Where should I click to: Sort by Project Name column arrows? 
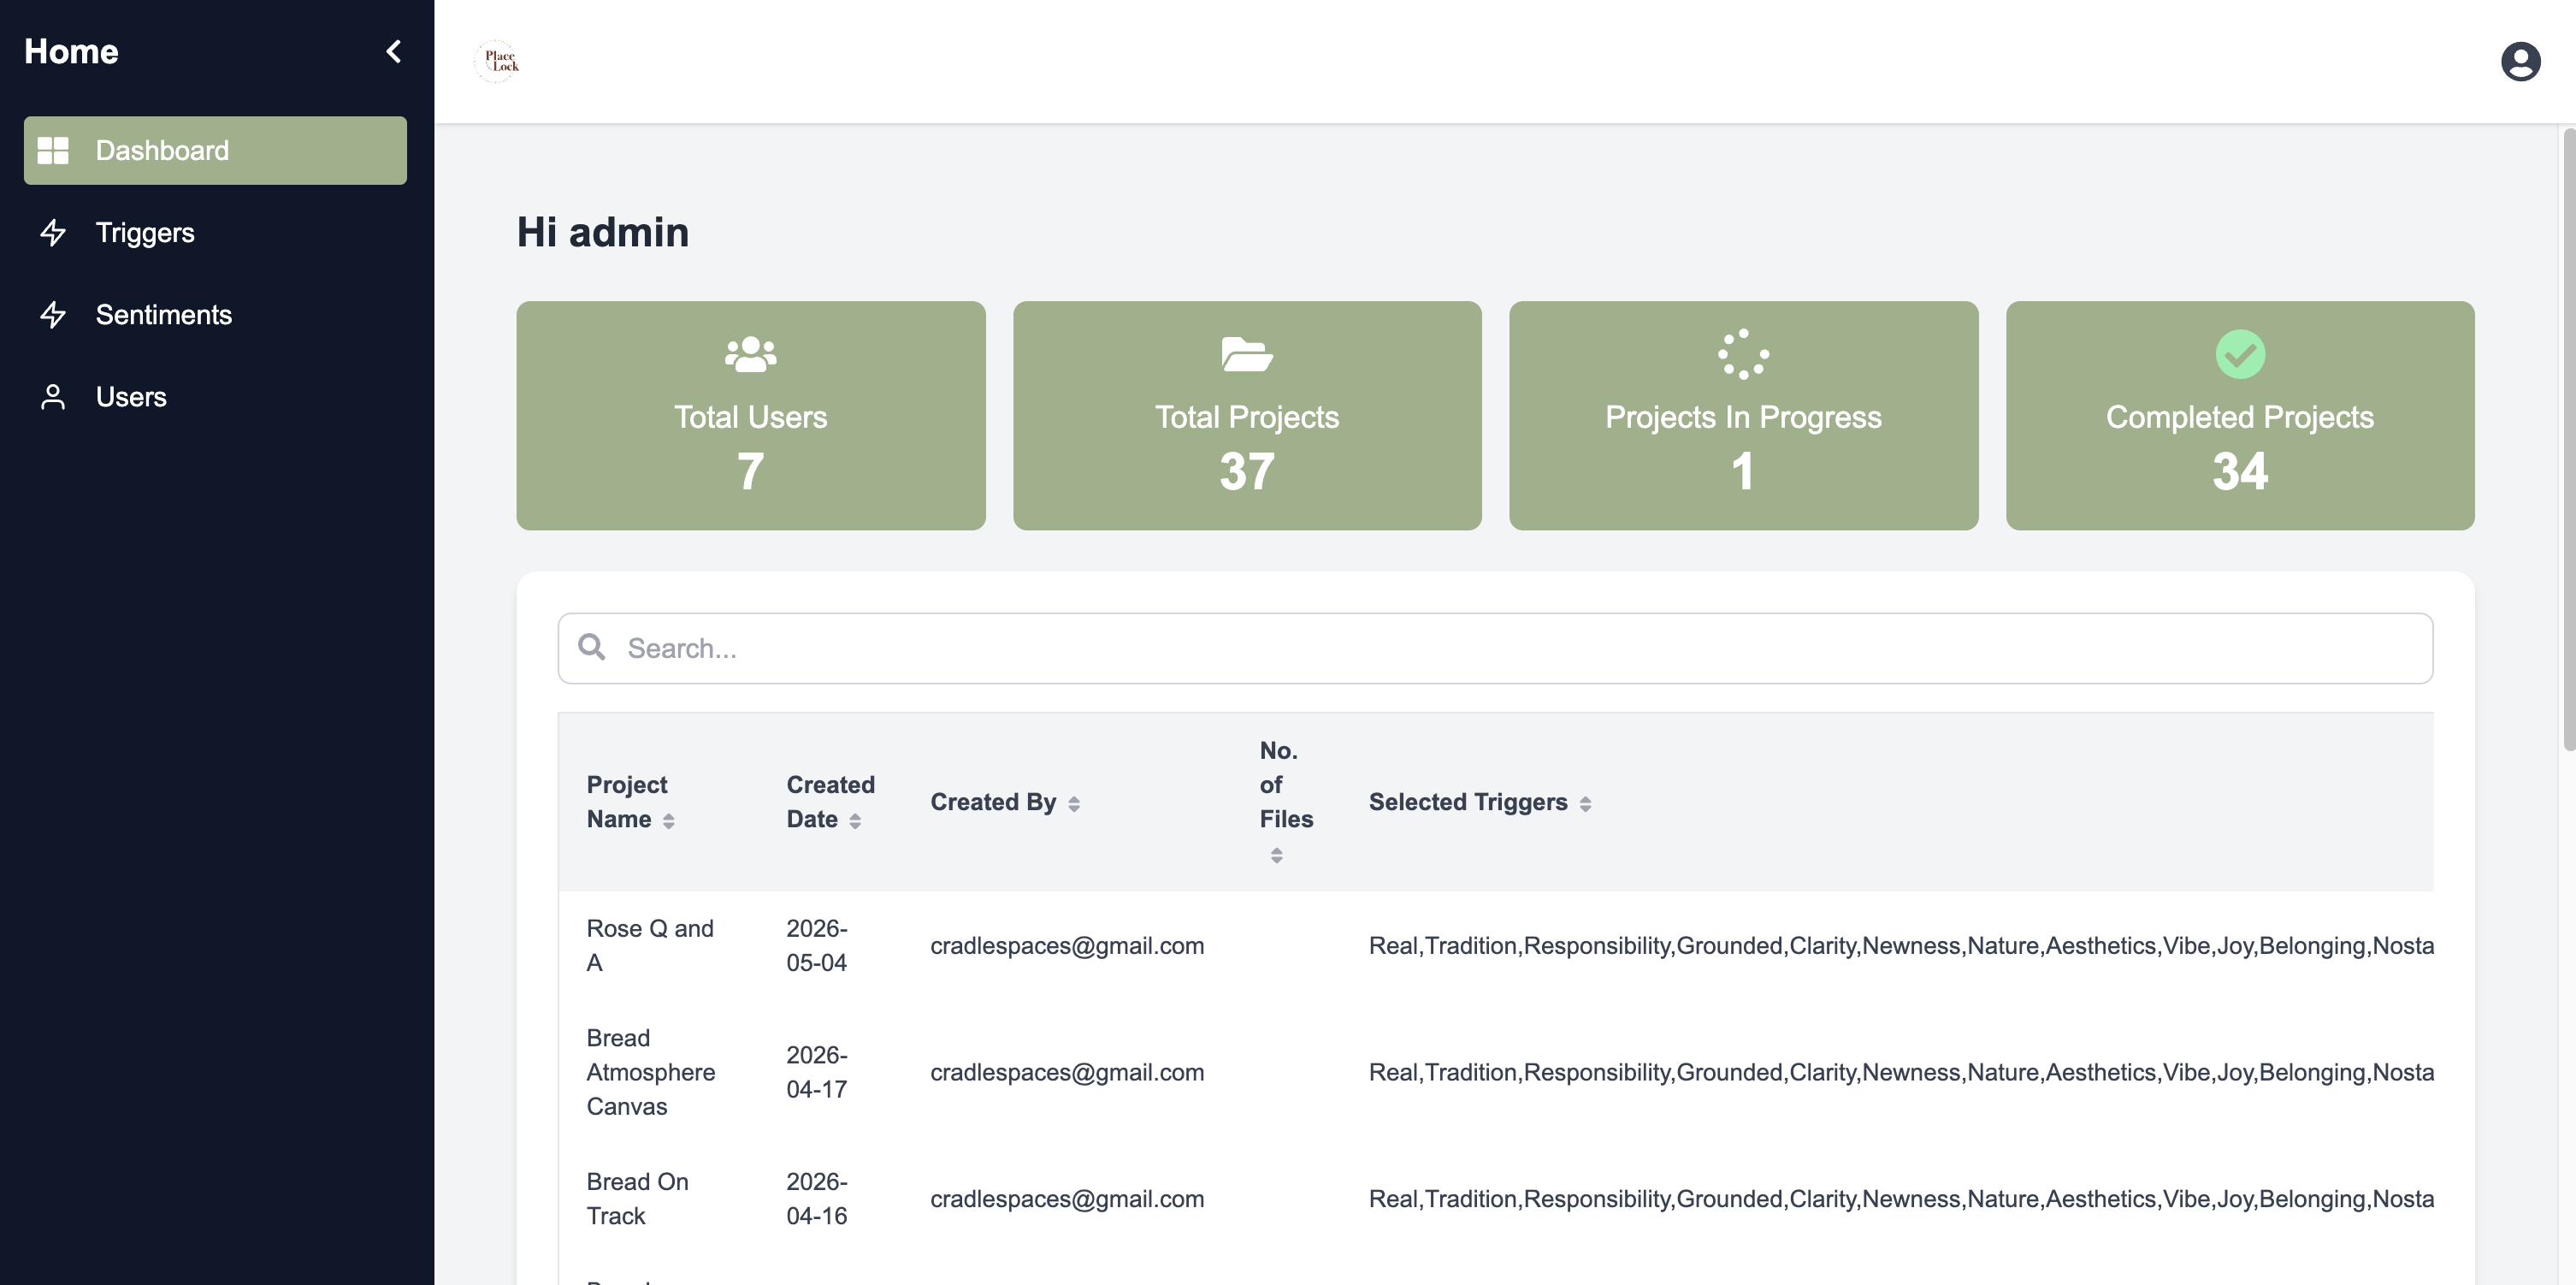668,821
